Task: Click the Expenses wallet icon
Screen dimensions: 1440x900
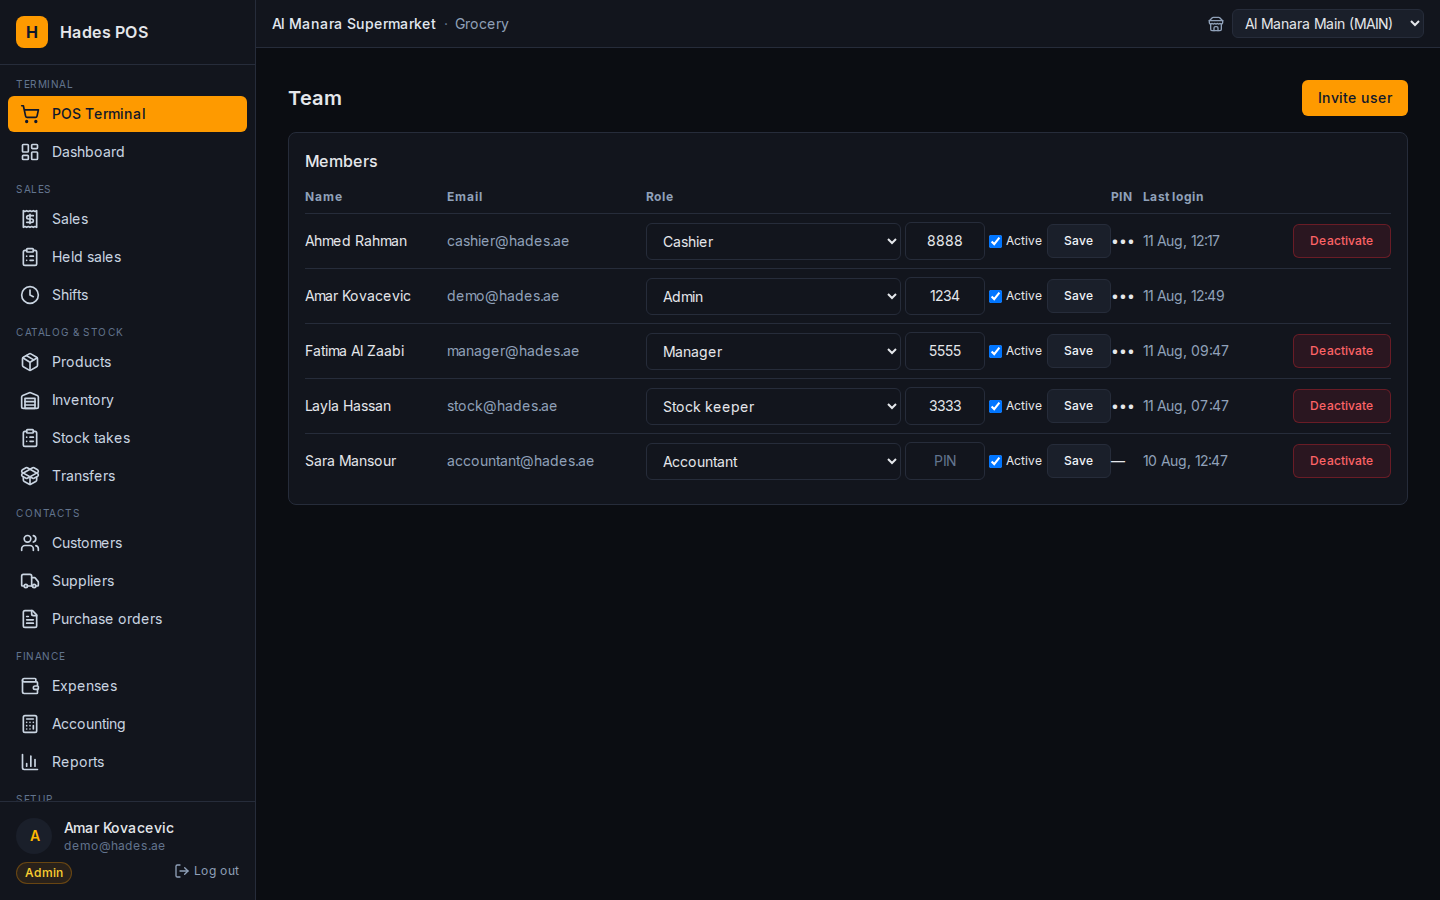Action: (x=30, y=686)
